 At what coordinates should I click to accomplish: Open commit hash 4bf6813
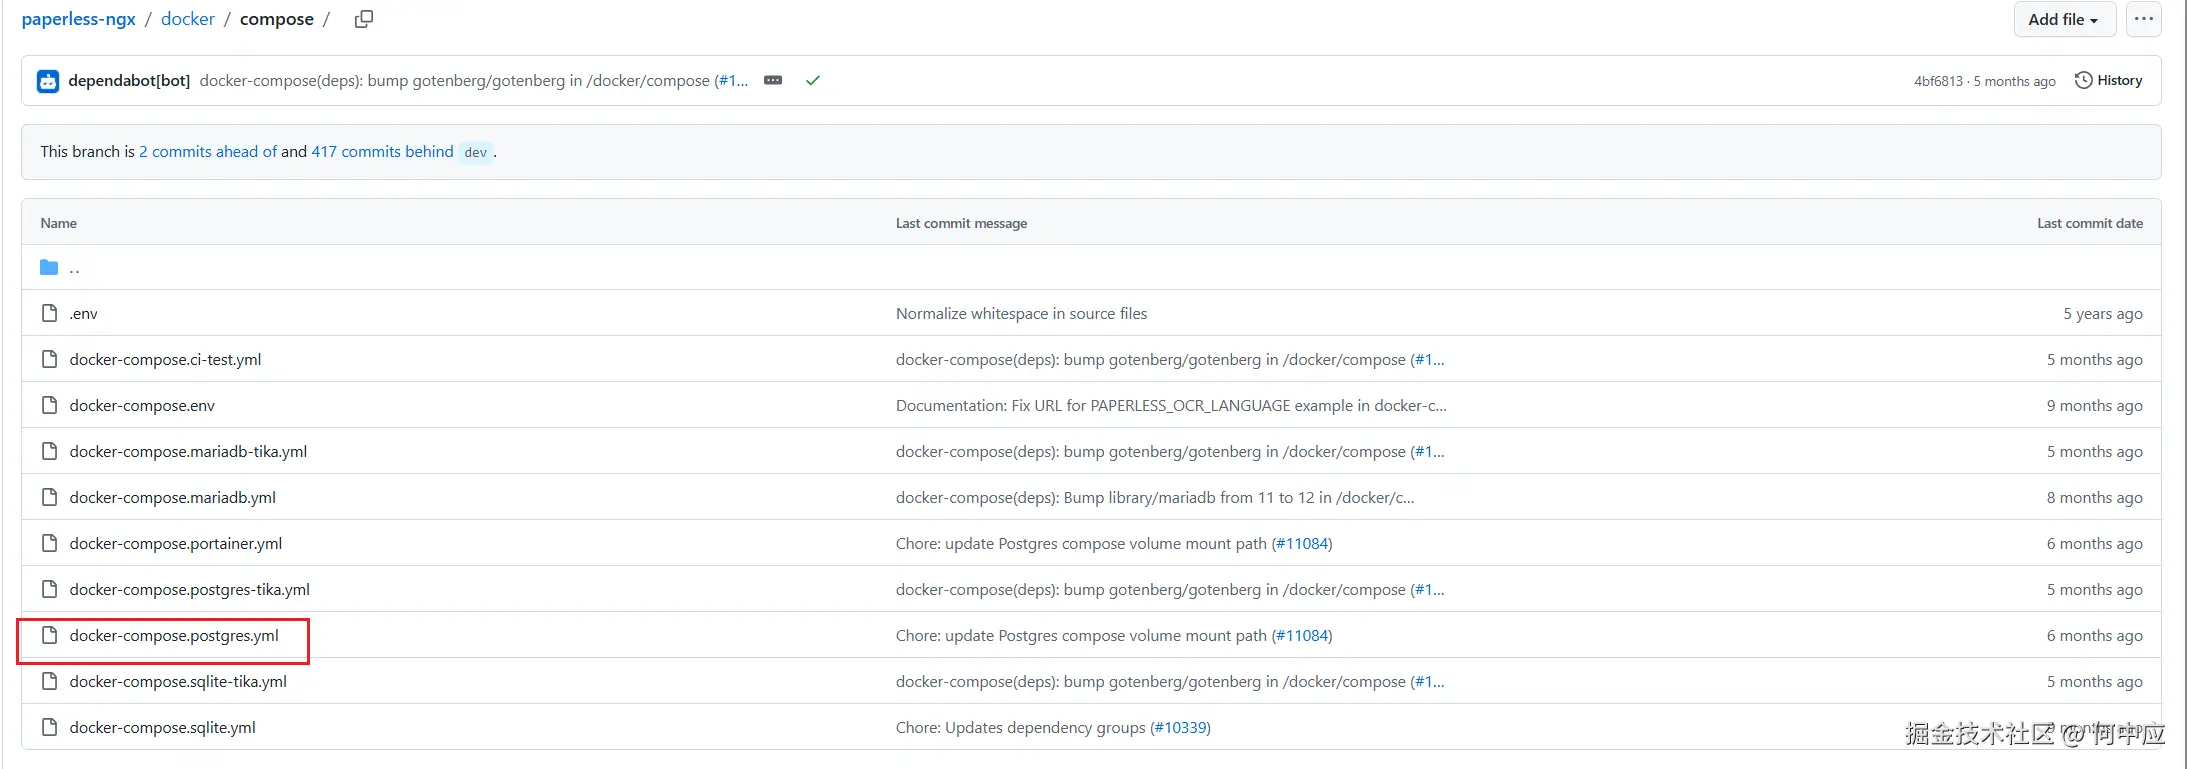point(1938,81)
